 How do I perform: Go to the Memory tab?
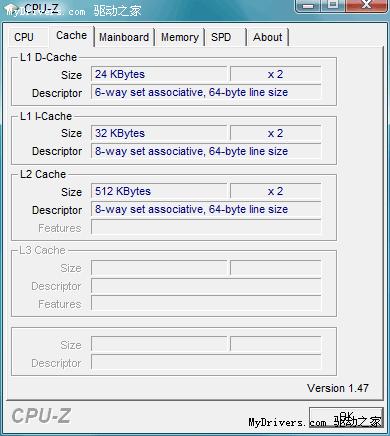coord(180,37)
